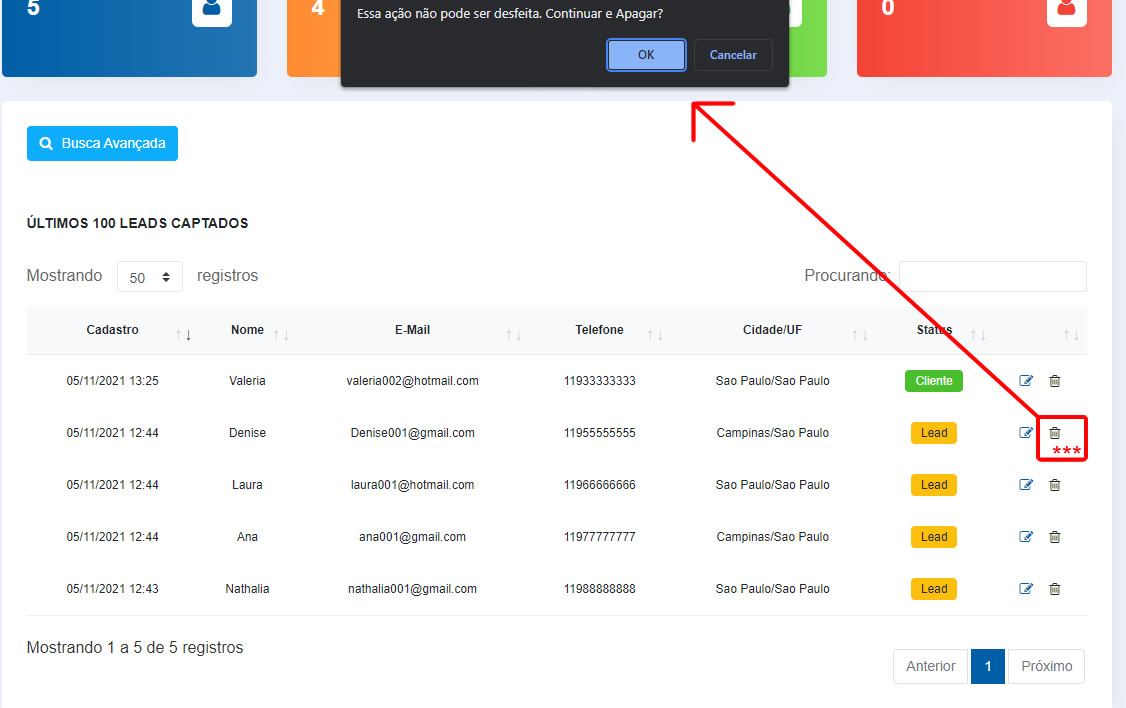Click the Lead status badge for Laura
Viewport: 1126px width, 708px height.
(x=934, y=485)
